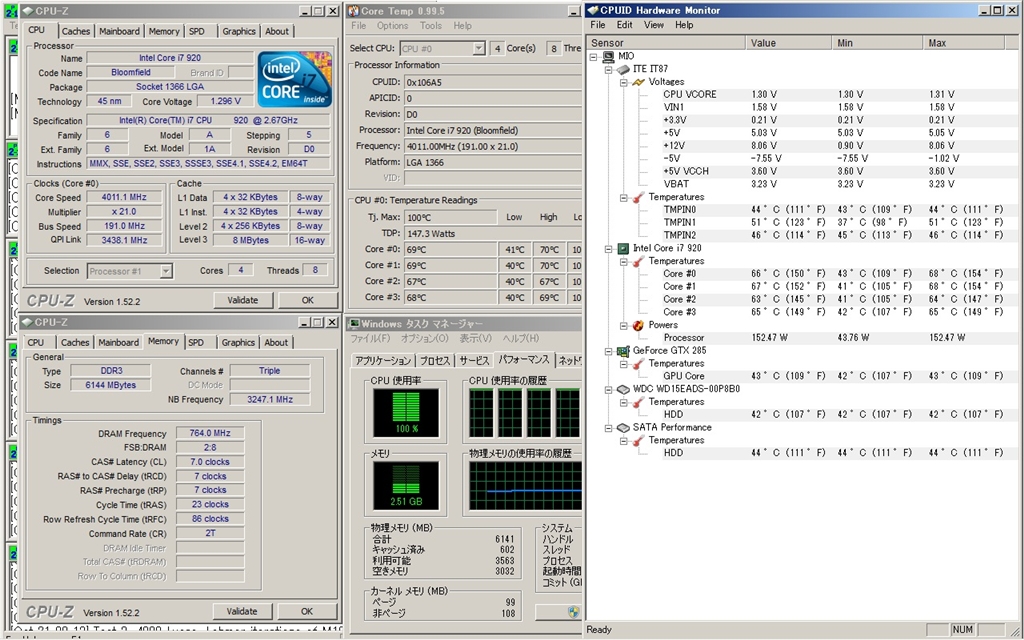Screen dimensions: 1024x640
Task: Click the Intel Core i7 920 processor icon in tree
Action: coord(623,248)
